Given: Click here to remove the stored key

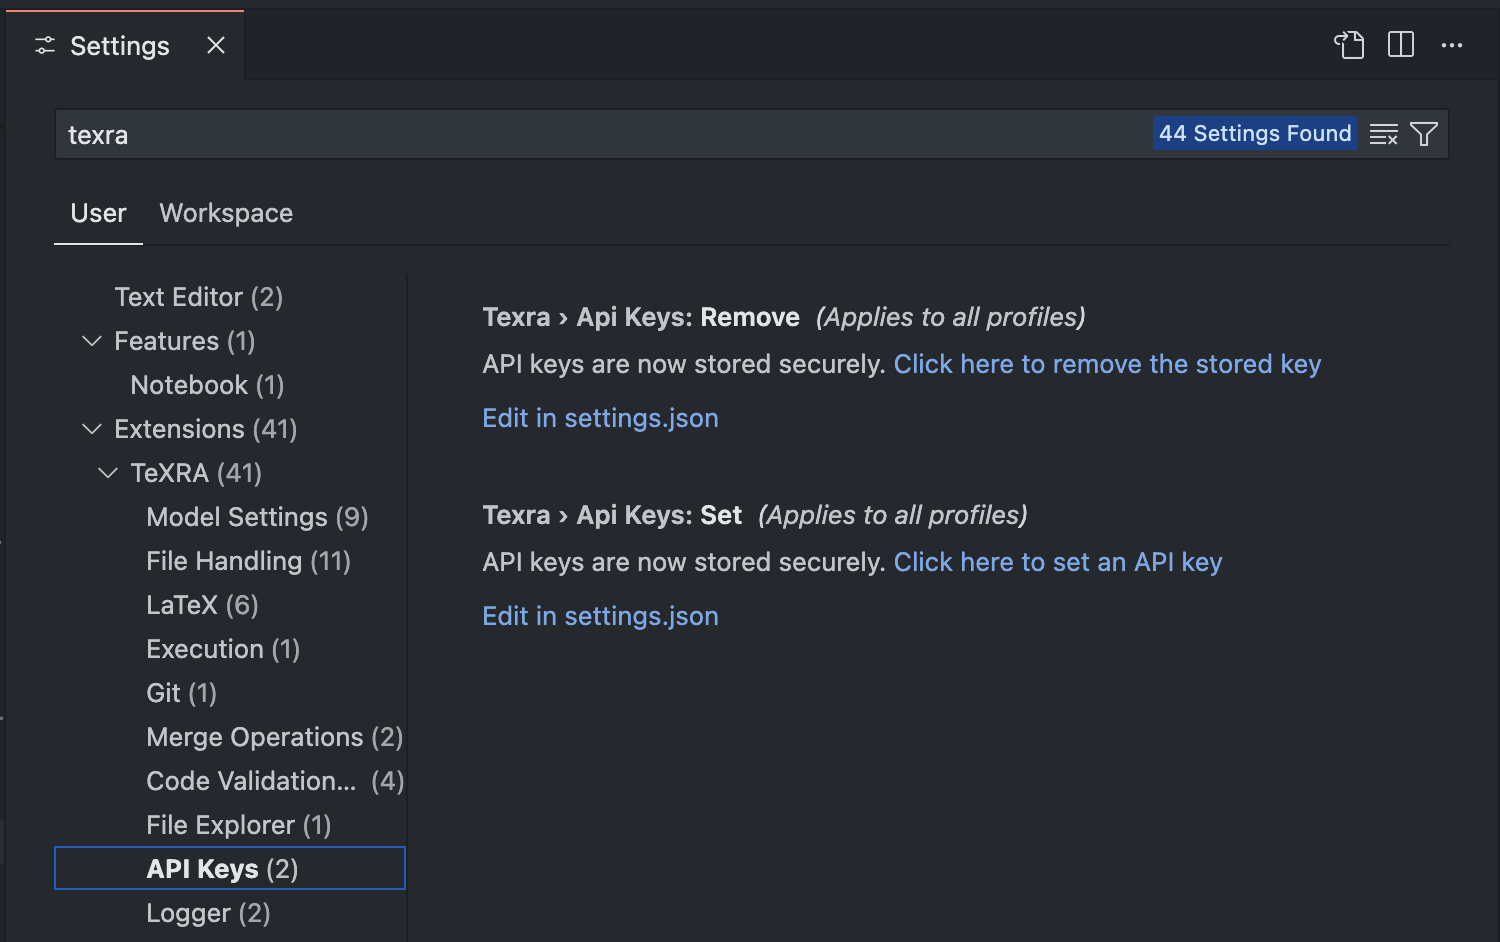Looking at the screenshot, I should click(1107, 364).
